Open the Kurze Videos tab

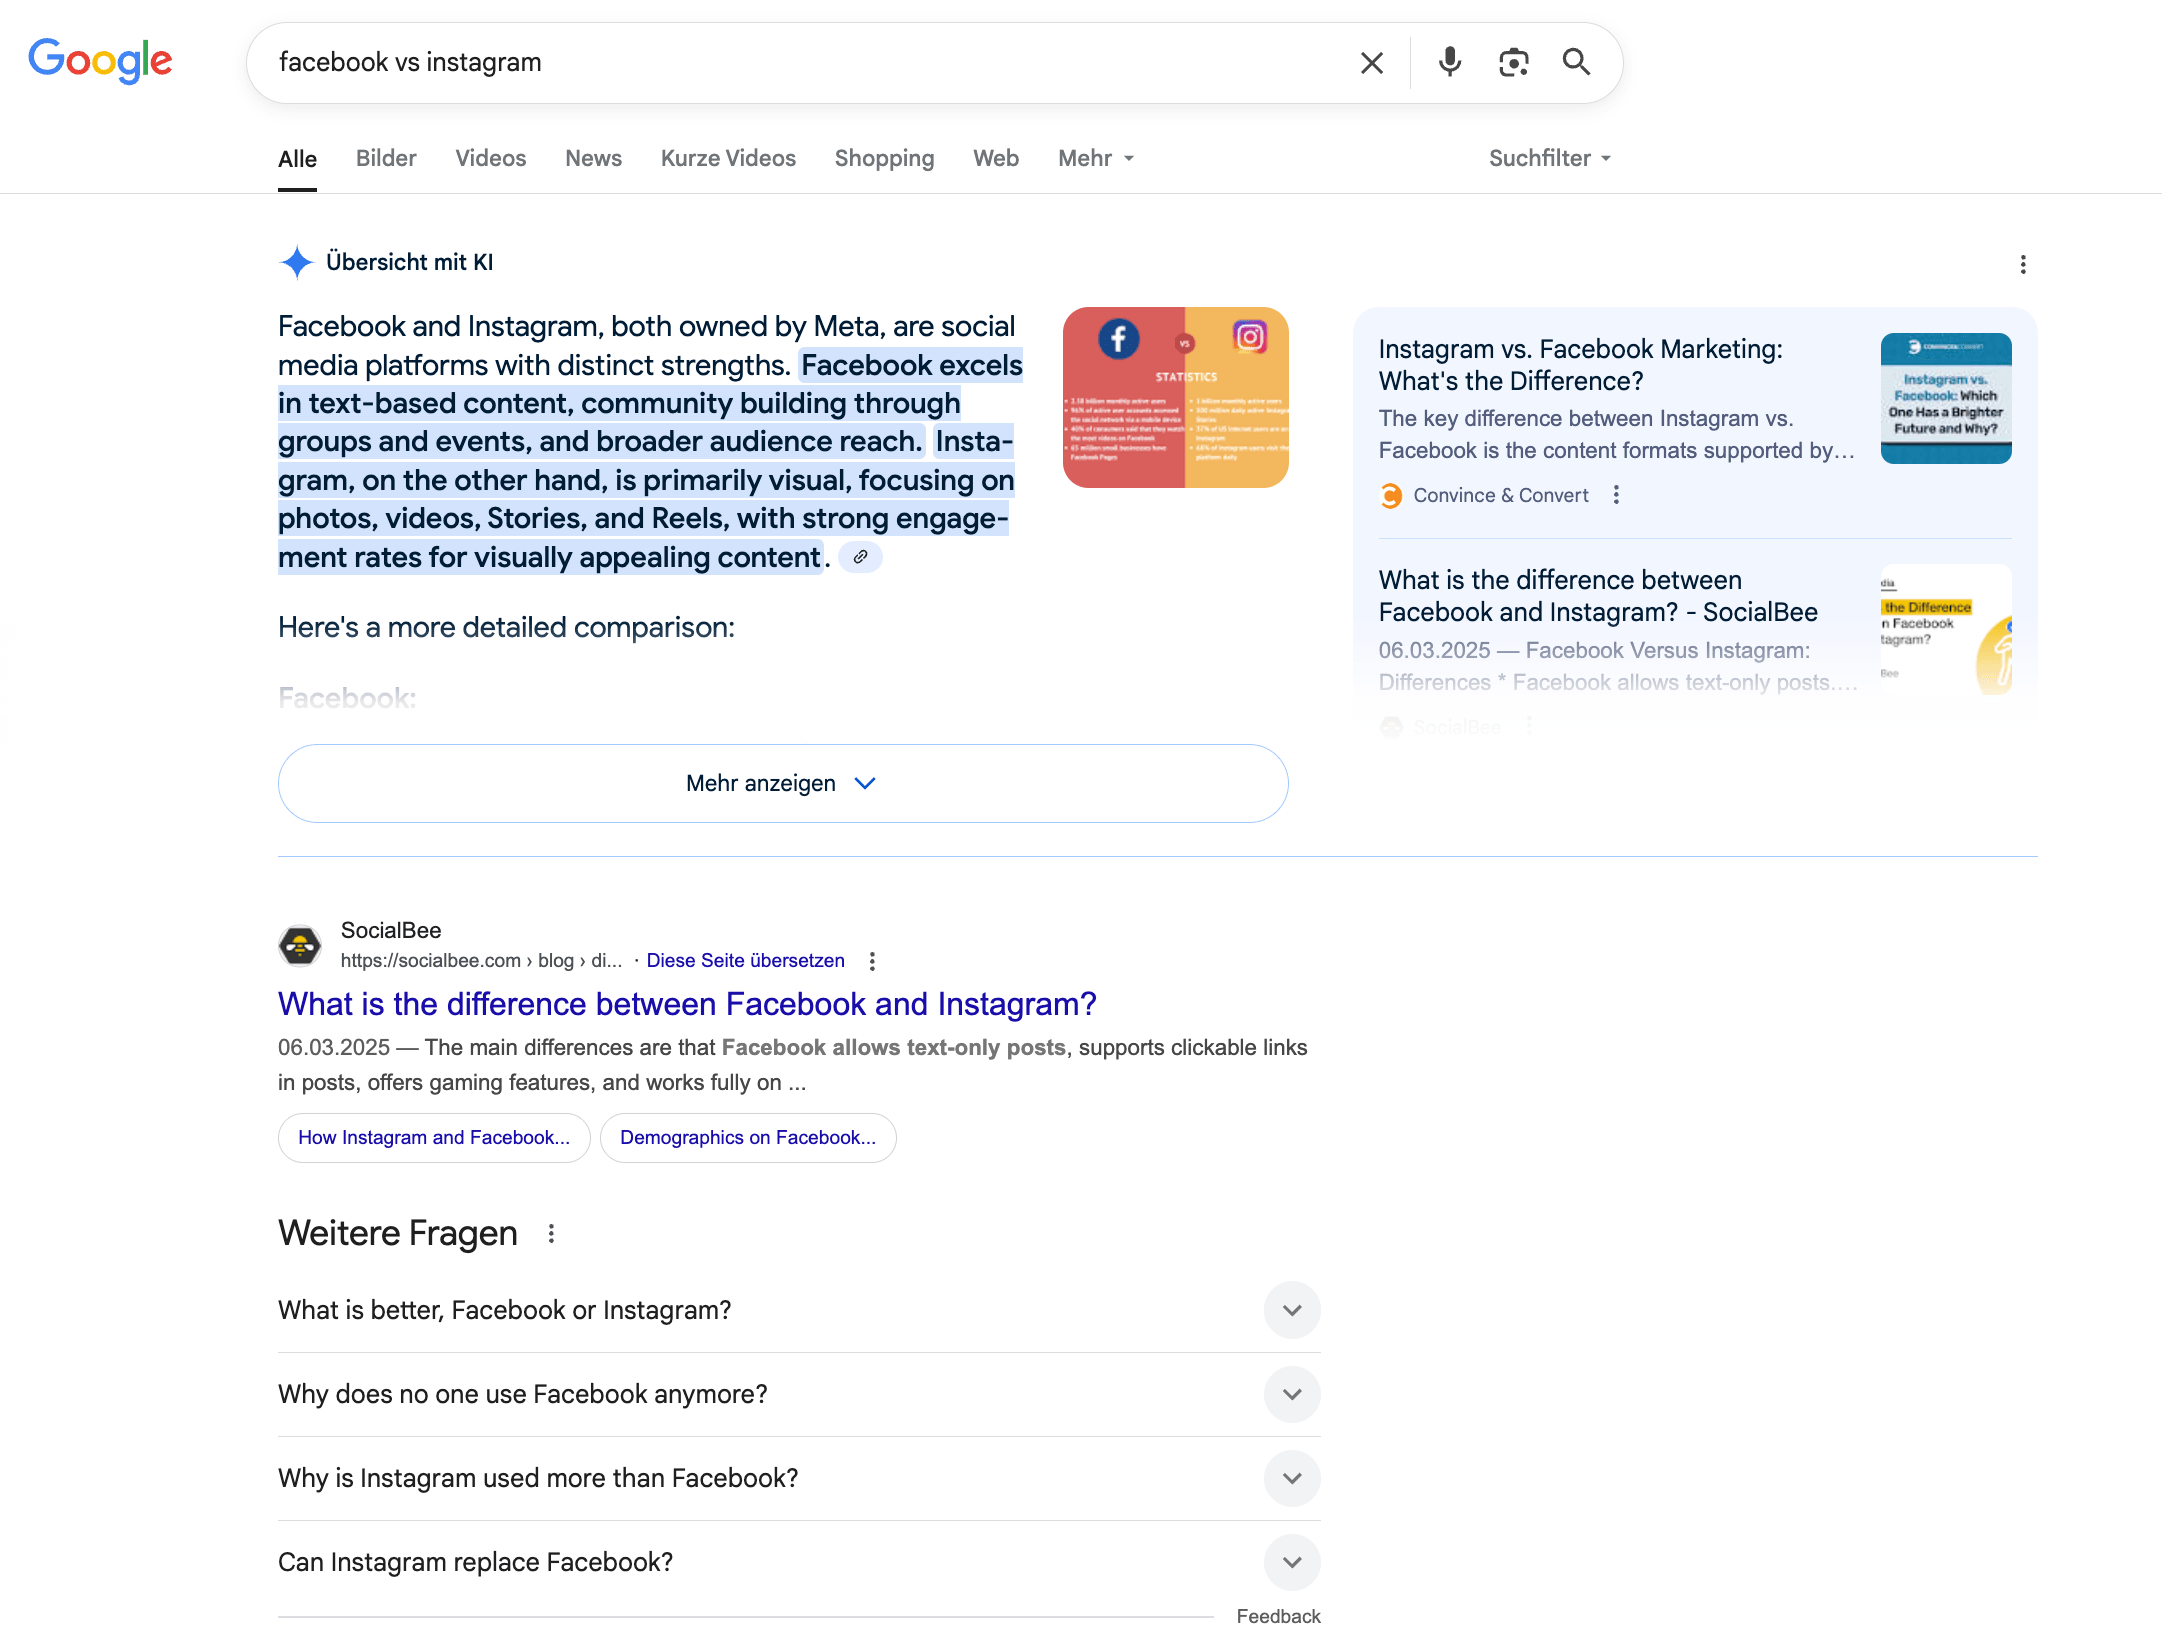(x=728, y=158)
